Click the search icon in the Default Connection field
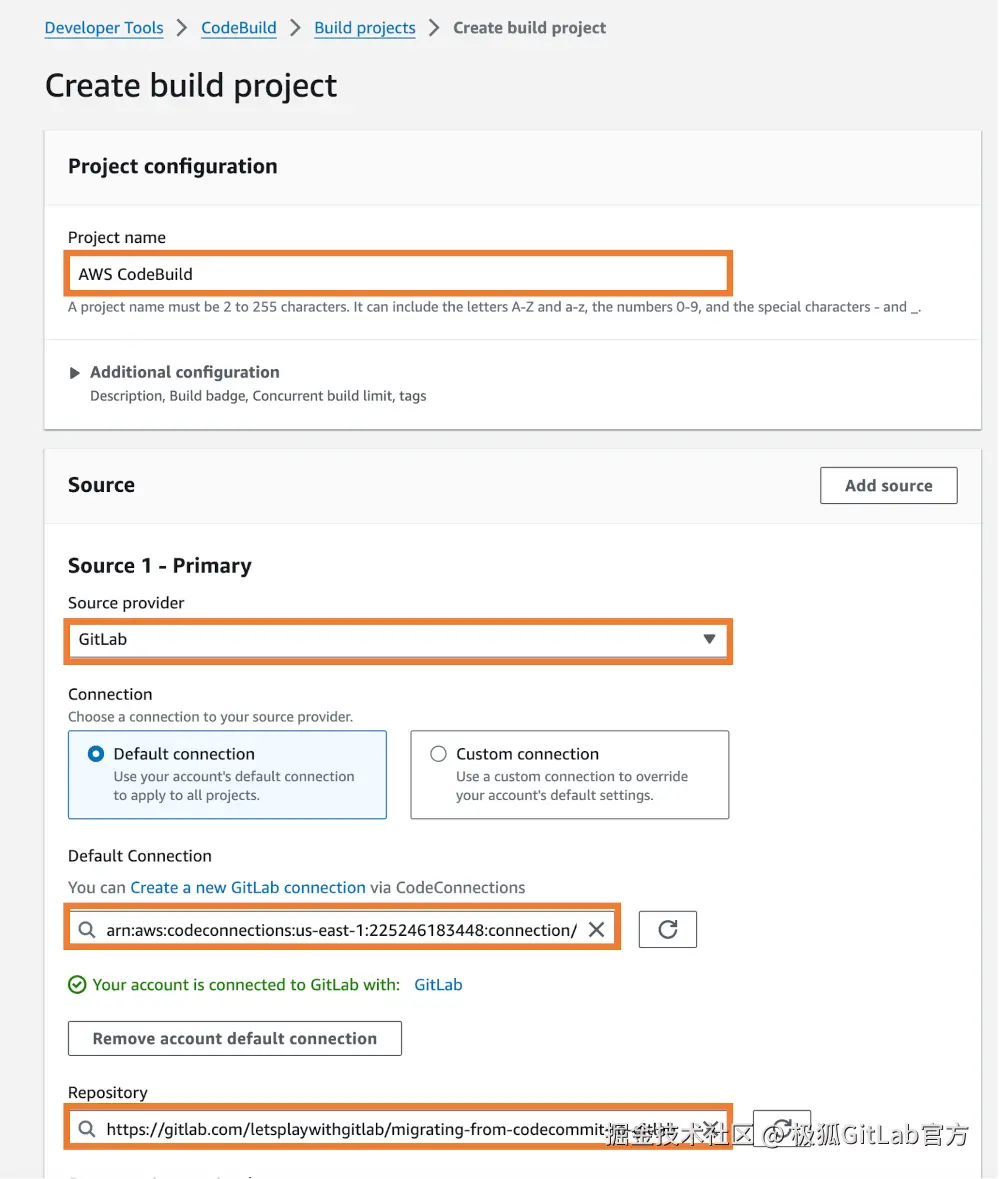The height and width of the screenshot is (1179, 1000). point(87,930)
